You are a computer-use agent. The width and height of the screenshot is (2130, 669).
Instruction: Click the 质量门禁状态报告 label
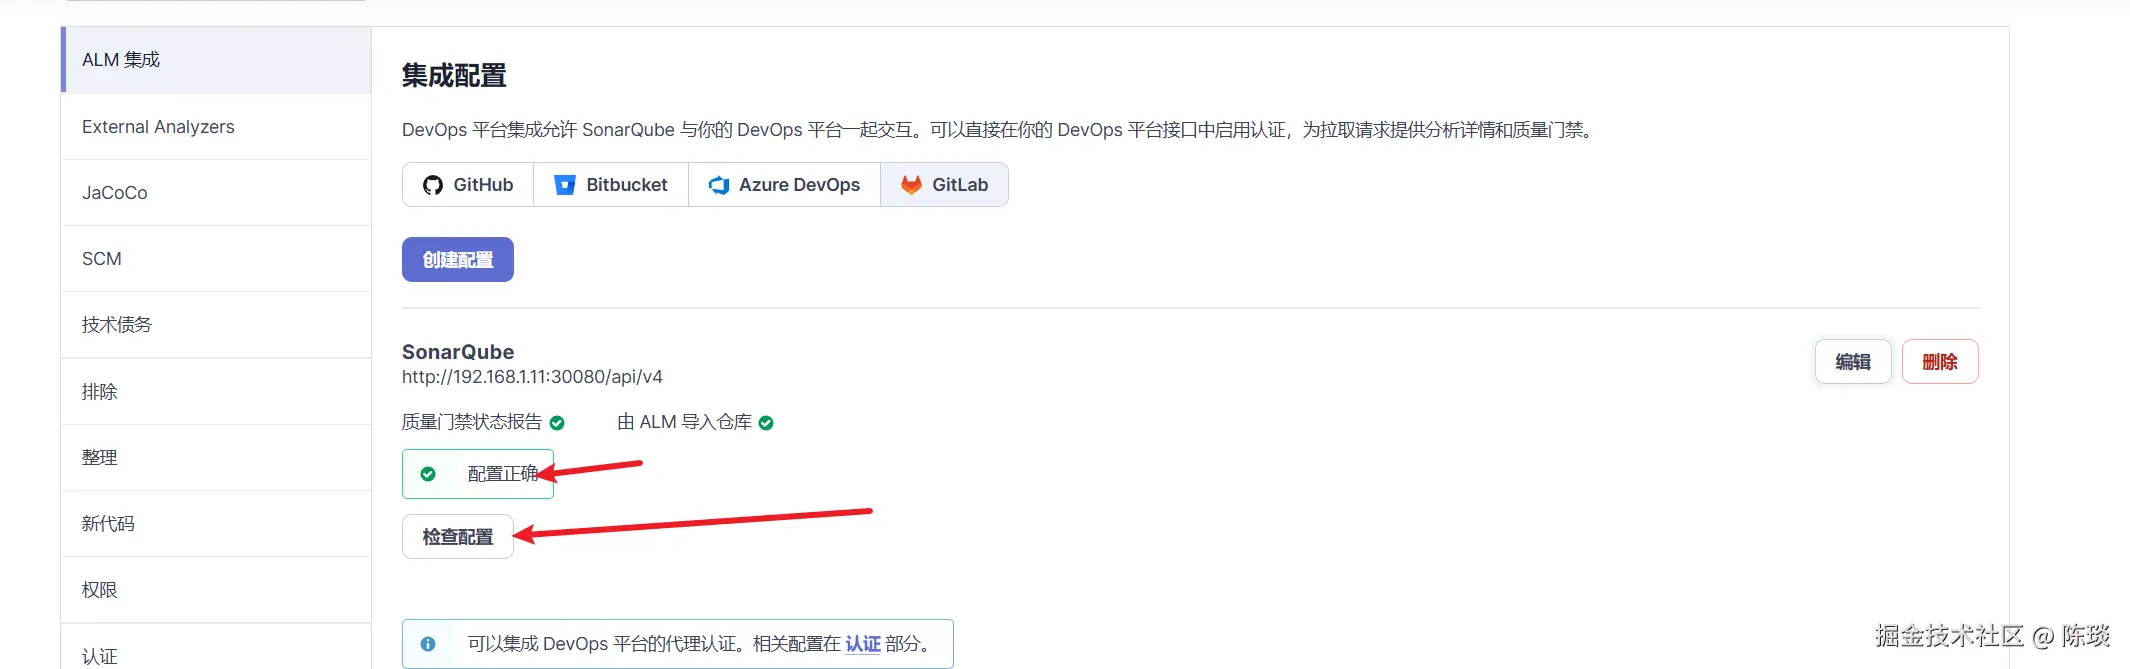pyautogui.click(x=472, y=422)
